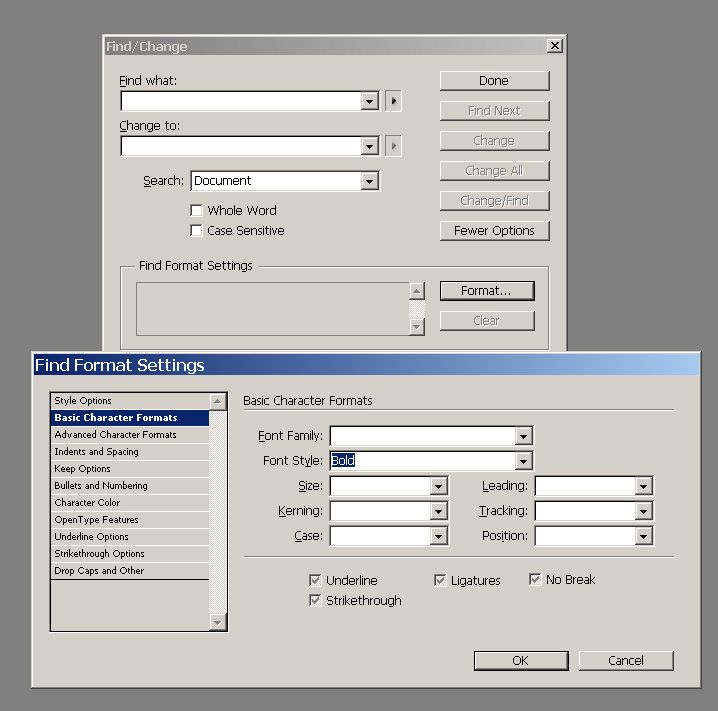Toggle the Strikethrough checkbox
The image size is (718, 711).
pyautogui.click(x=315, y=600)
